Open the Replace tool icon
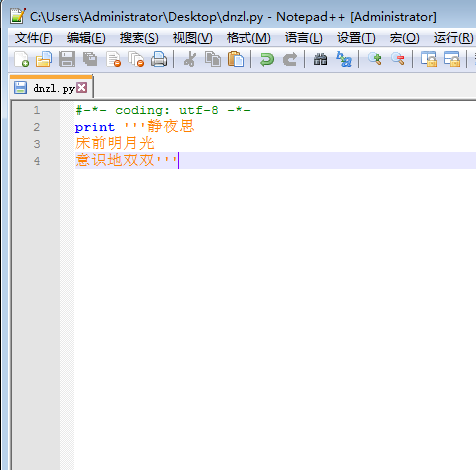 tap(344, 59)
